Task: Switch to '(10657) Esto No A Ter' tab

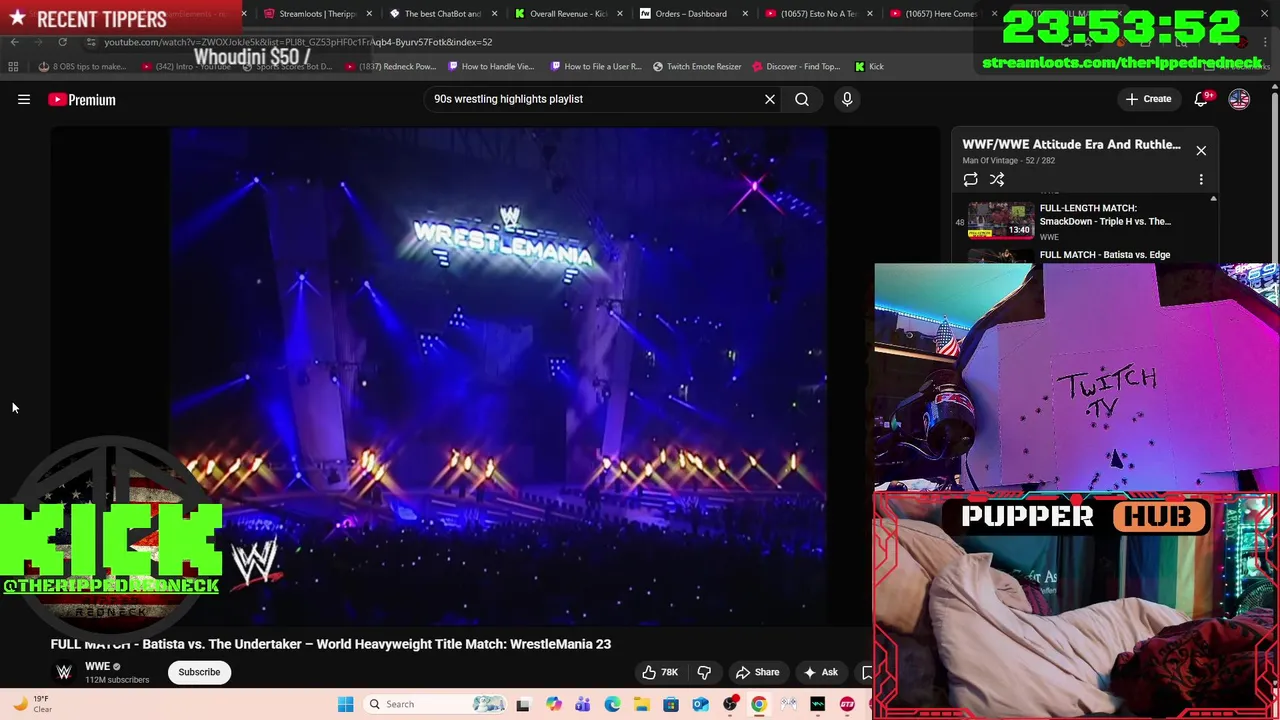Action: (818, 14)
